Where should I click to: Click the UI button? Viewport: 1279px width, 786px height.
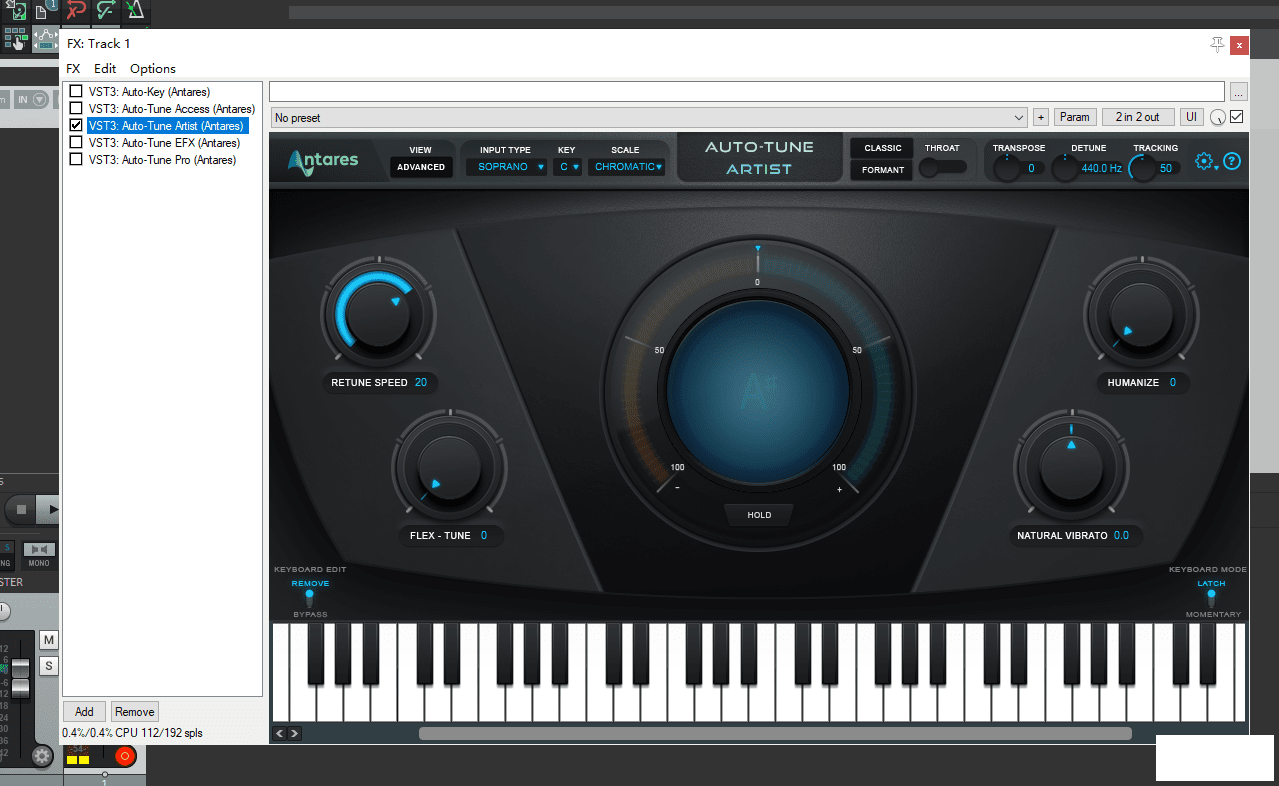[1192, 117]
